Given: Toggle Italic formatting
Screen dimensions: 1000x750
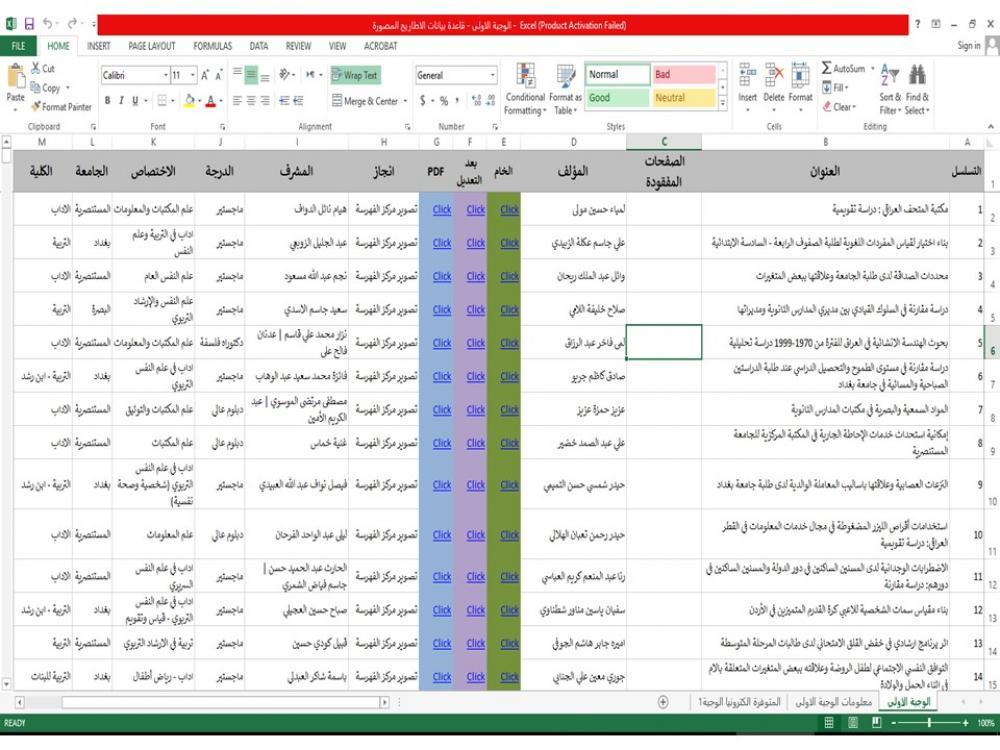Looking at the screenshot, I should 121,101.
